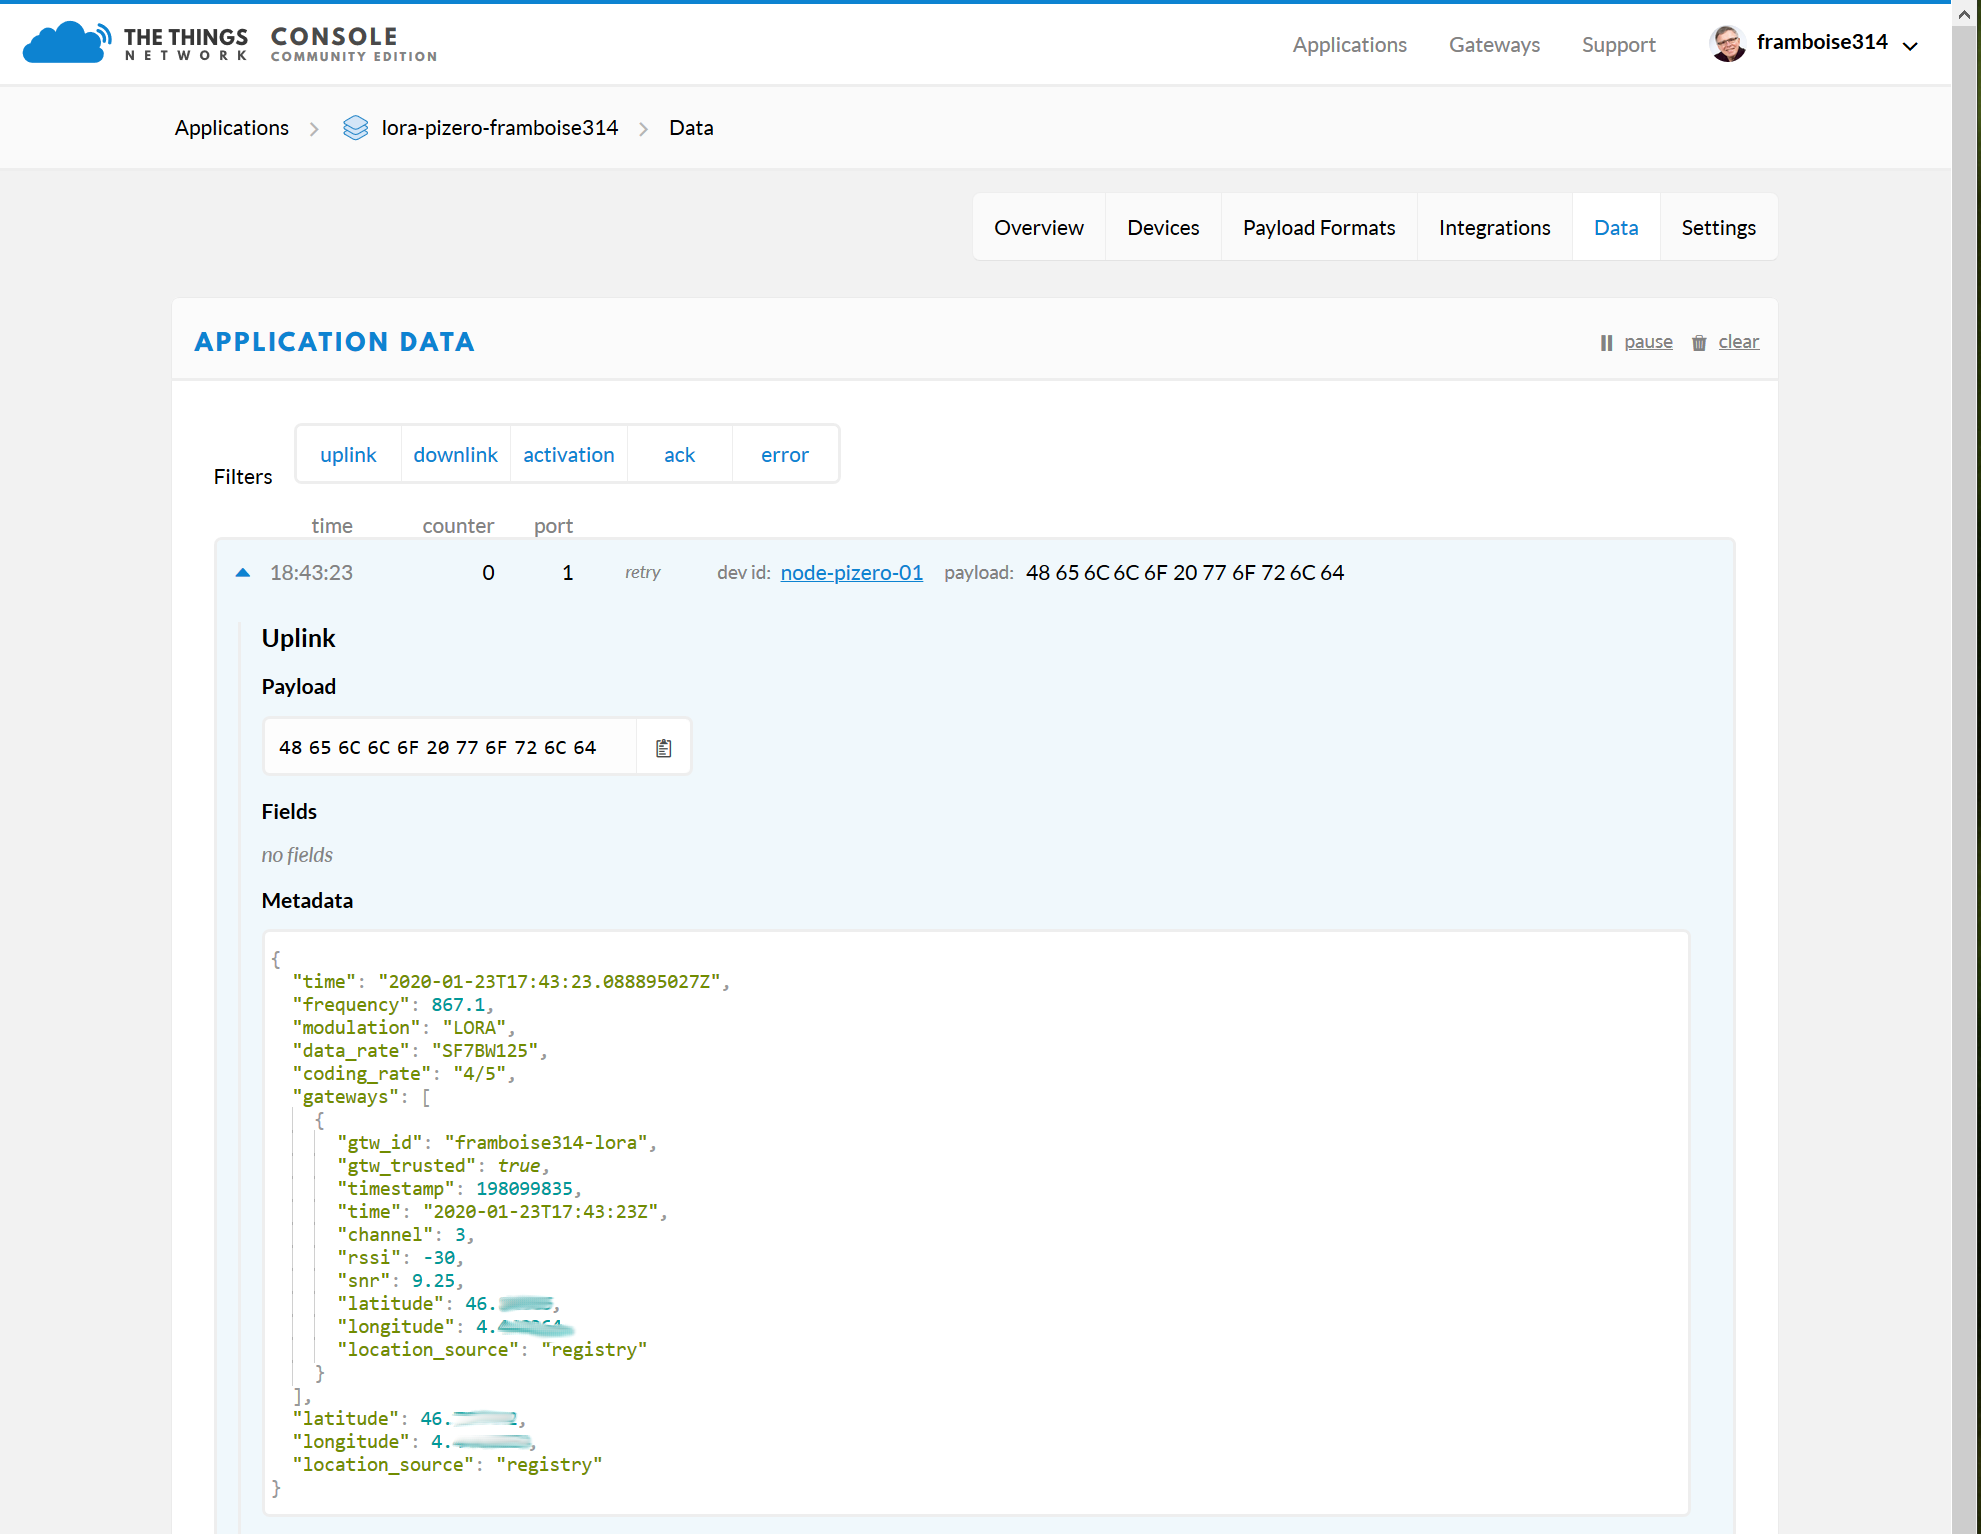This screenshot has width=1981, height=1534.
Task: Click the Metadata heading
Action: point(307,901)
